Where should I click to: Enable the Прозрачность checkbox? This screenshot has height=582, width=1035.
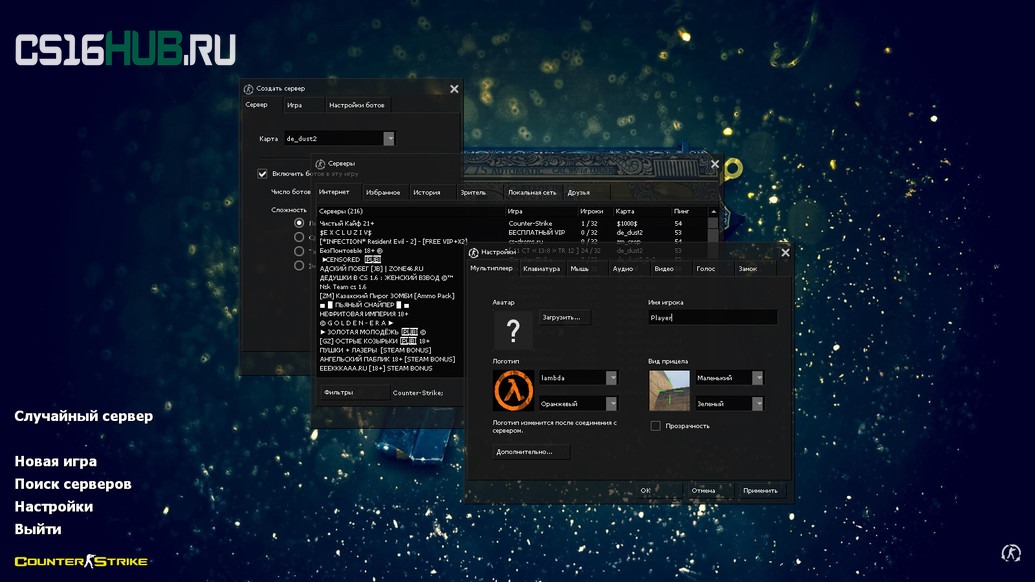(x=655, y=426)
